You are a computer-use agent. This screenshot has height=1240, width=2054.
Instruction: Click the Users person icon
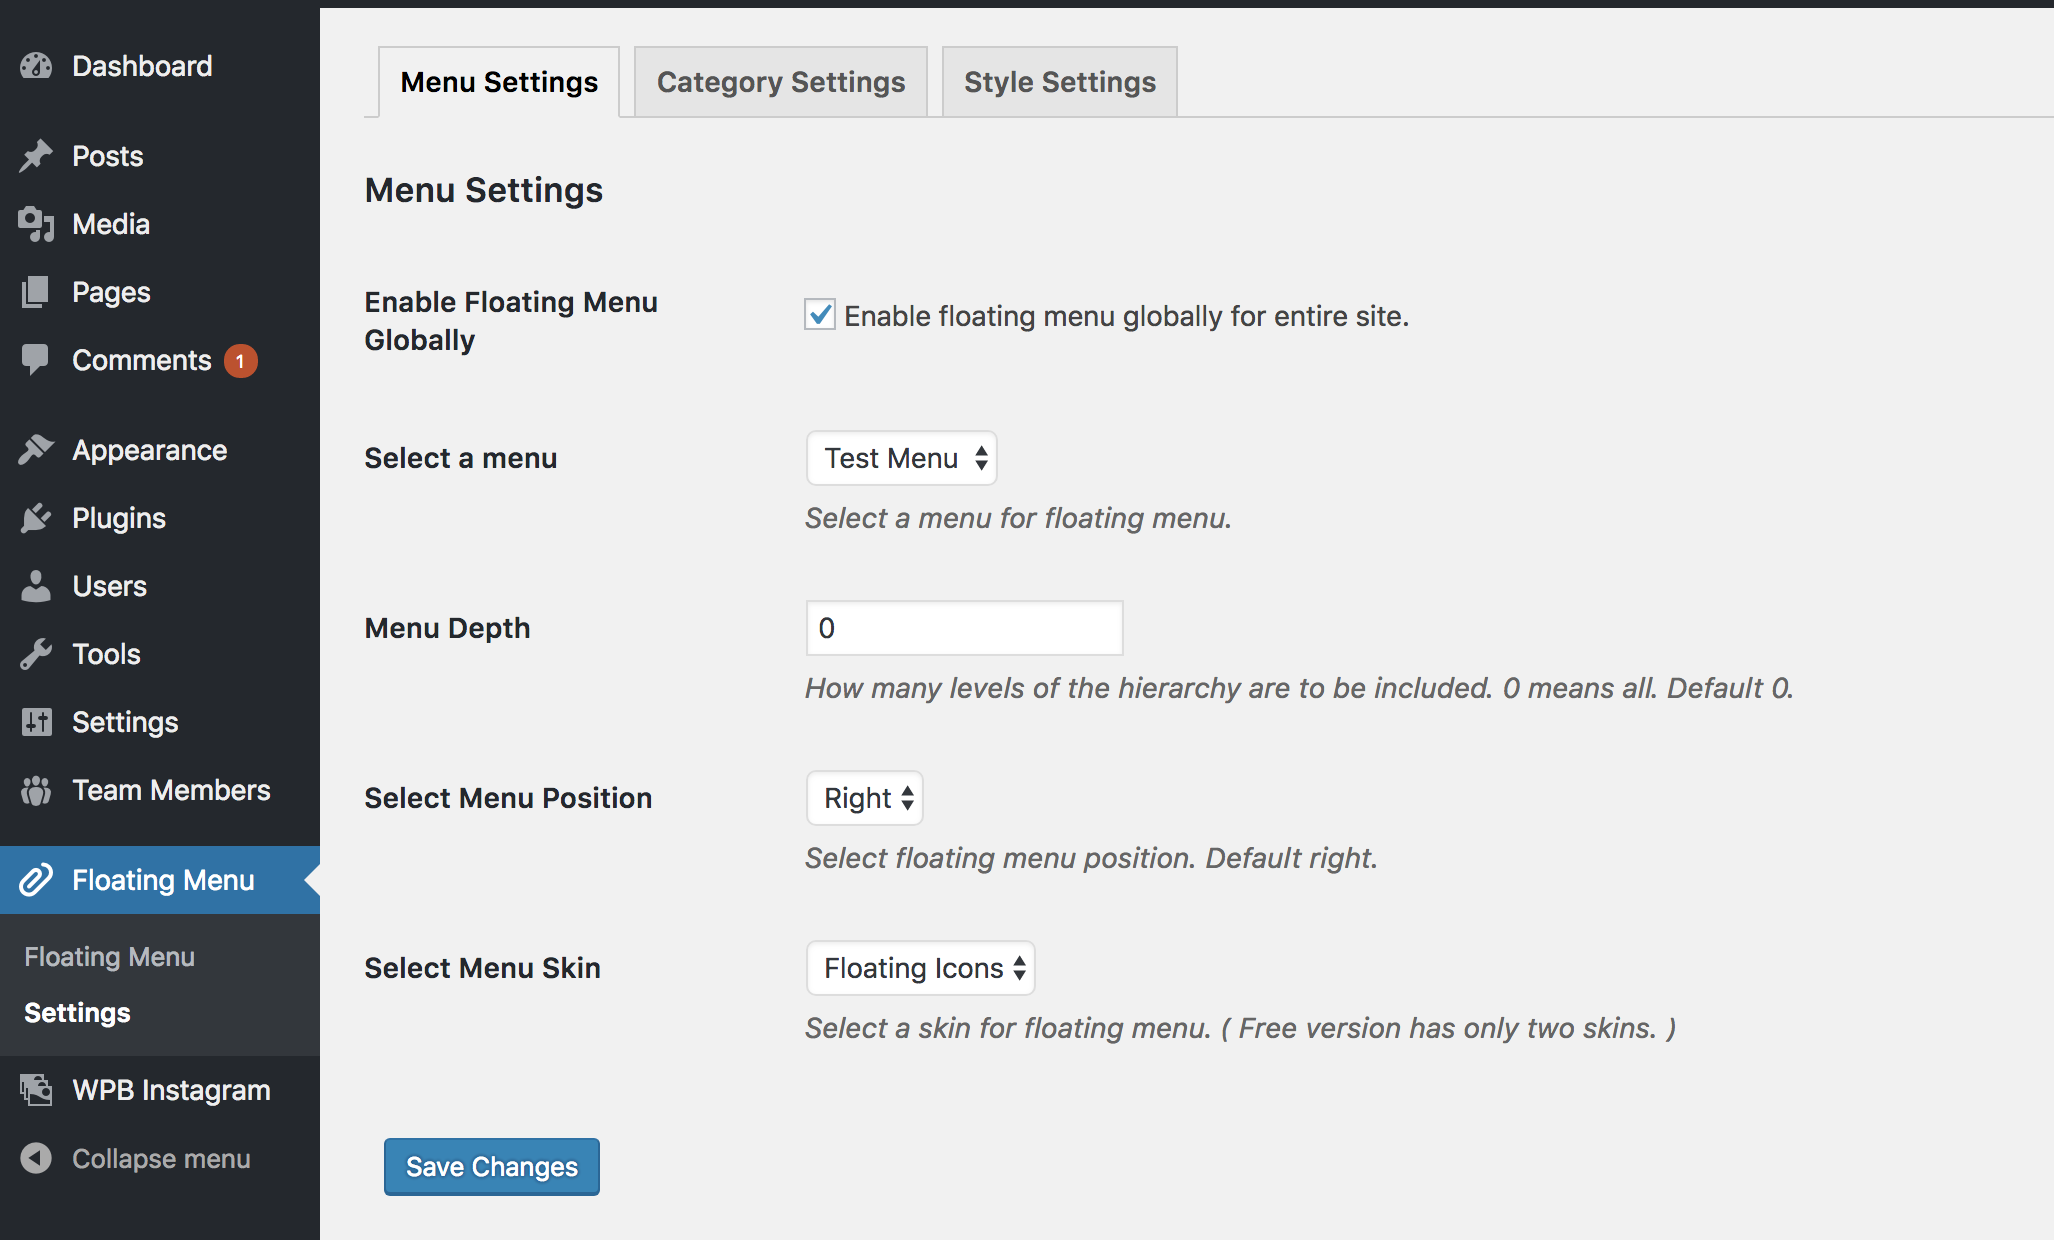tap(36, 586)
